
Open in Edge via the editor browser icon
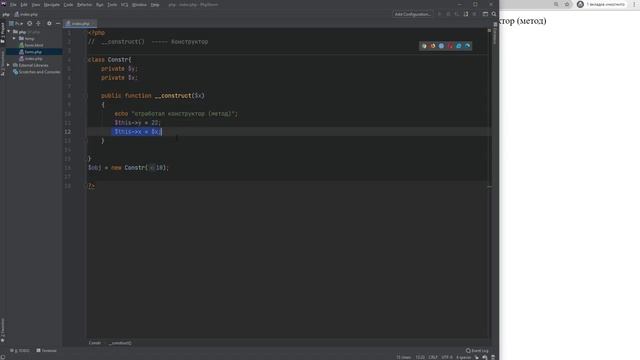(x=468, y=46)
